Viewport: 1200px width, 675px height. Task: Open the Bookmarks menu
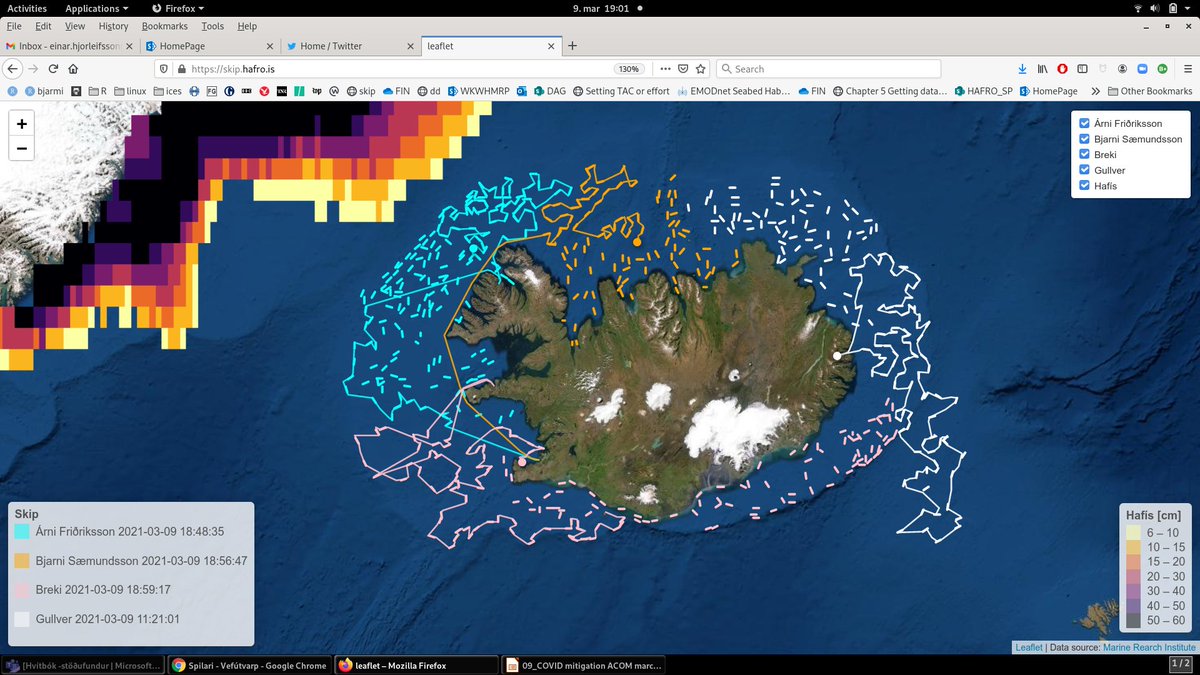(164, 26)
